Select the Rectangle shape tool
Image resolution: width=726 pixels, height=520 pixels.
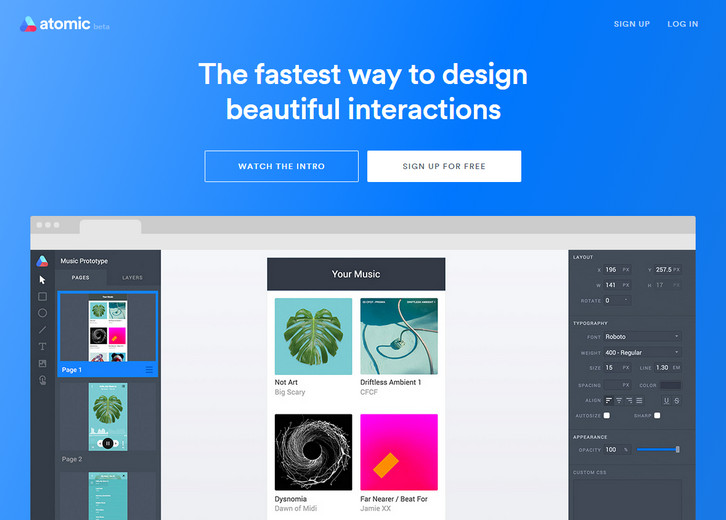click(42, 297)
